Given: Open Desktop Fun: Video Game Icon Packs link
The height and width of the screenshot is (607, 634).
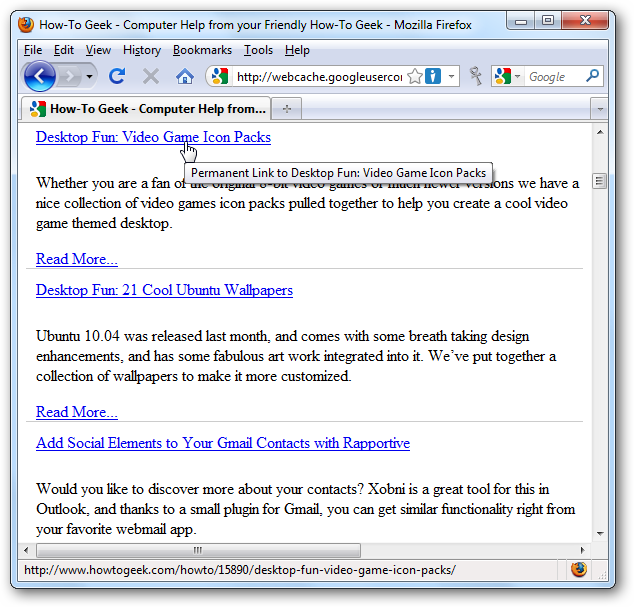Looking at the screenshot, I should point(153,137).
